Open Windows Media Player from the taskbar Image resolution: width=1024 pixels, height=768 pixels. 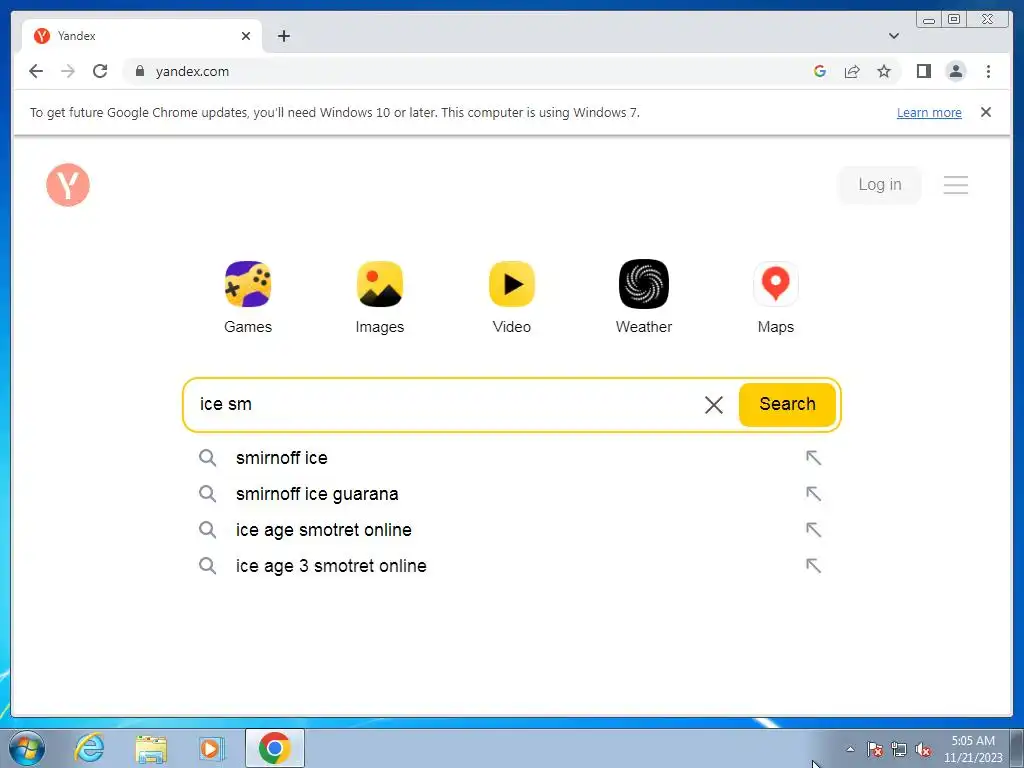click(212, 748)
